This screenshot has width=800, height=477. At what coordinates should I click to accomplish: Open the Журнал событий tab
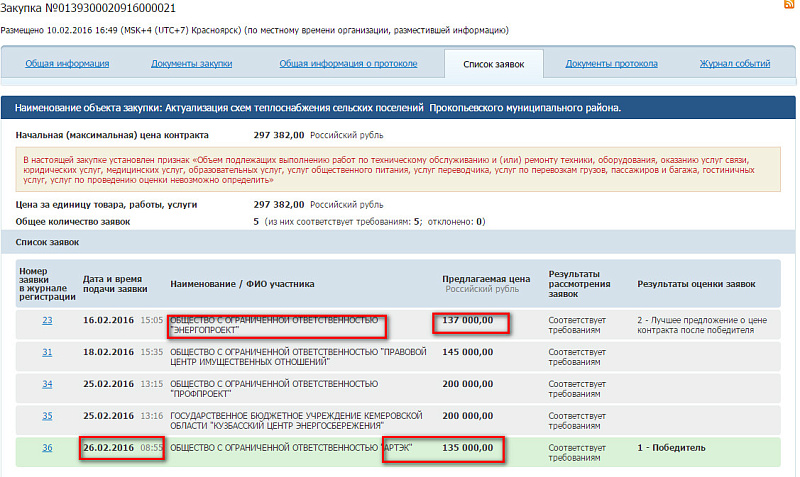[735, 64]
